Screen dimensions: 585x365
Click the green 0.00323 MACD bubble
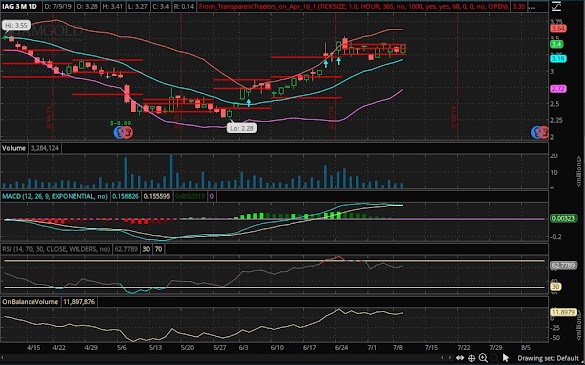click(x=563, y=218)
